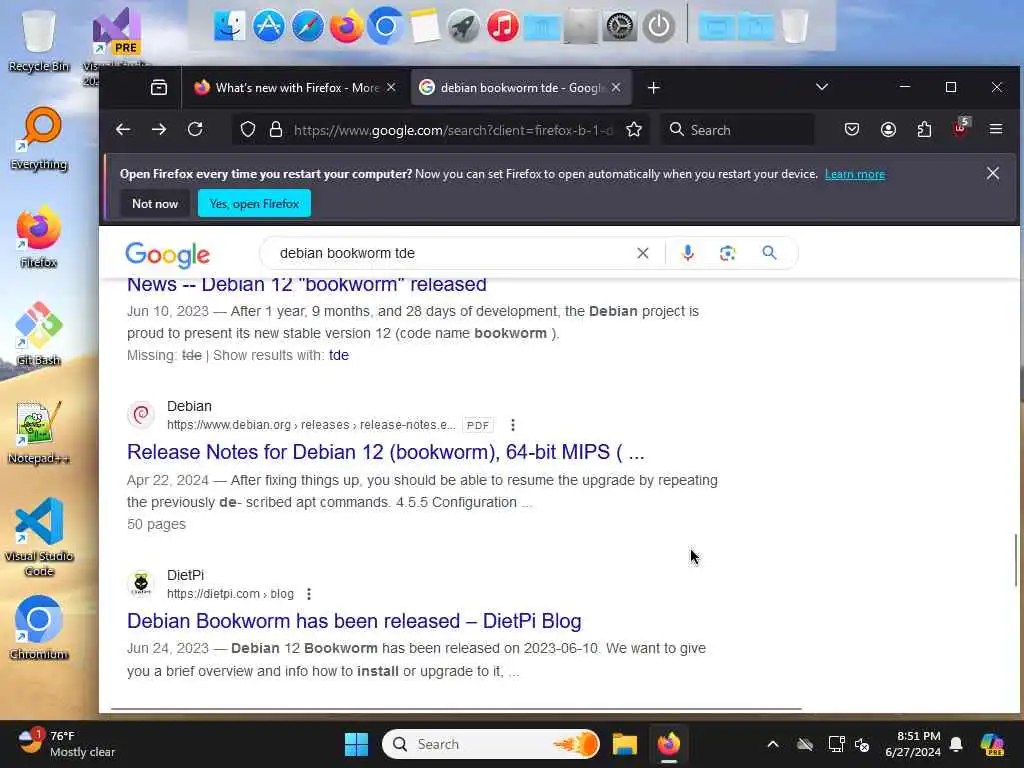Open File Explorer from taskbar
Image resolution: width=1024 pixels, height=768 pixels.
point(624,744)
